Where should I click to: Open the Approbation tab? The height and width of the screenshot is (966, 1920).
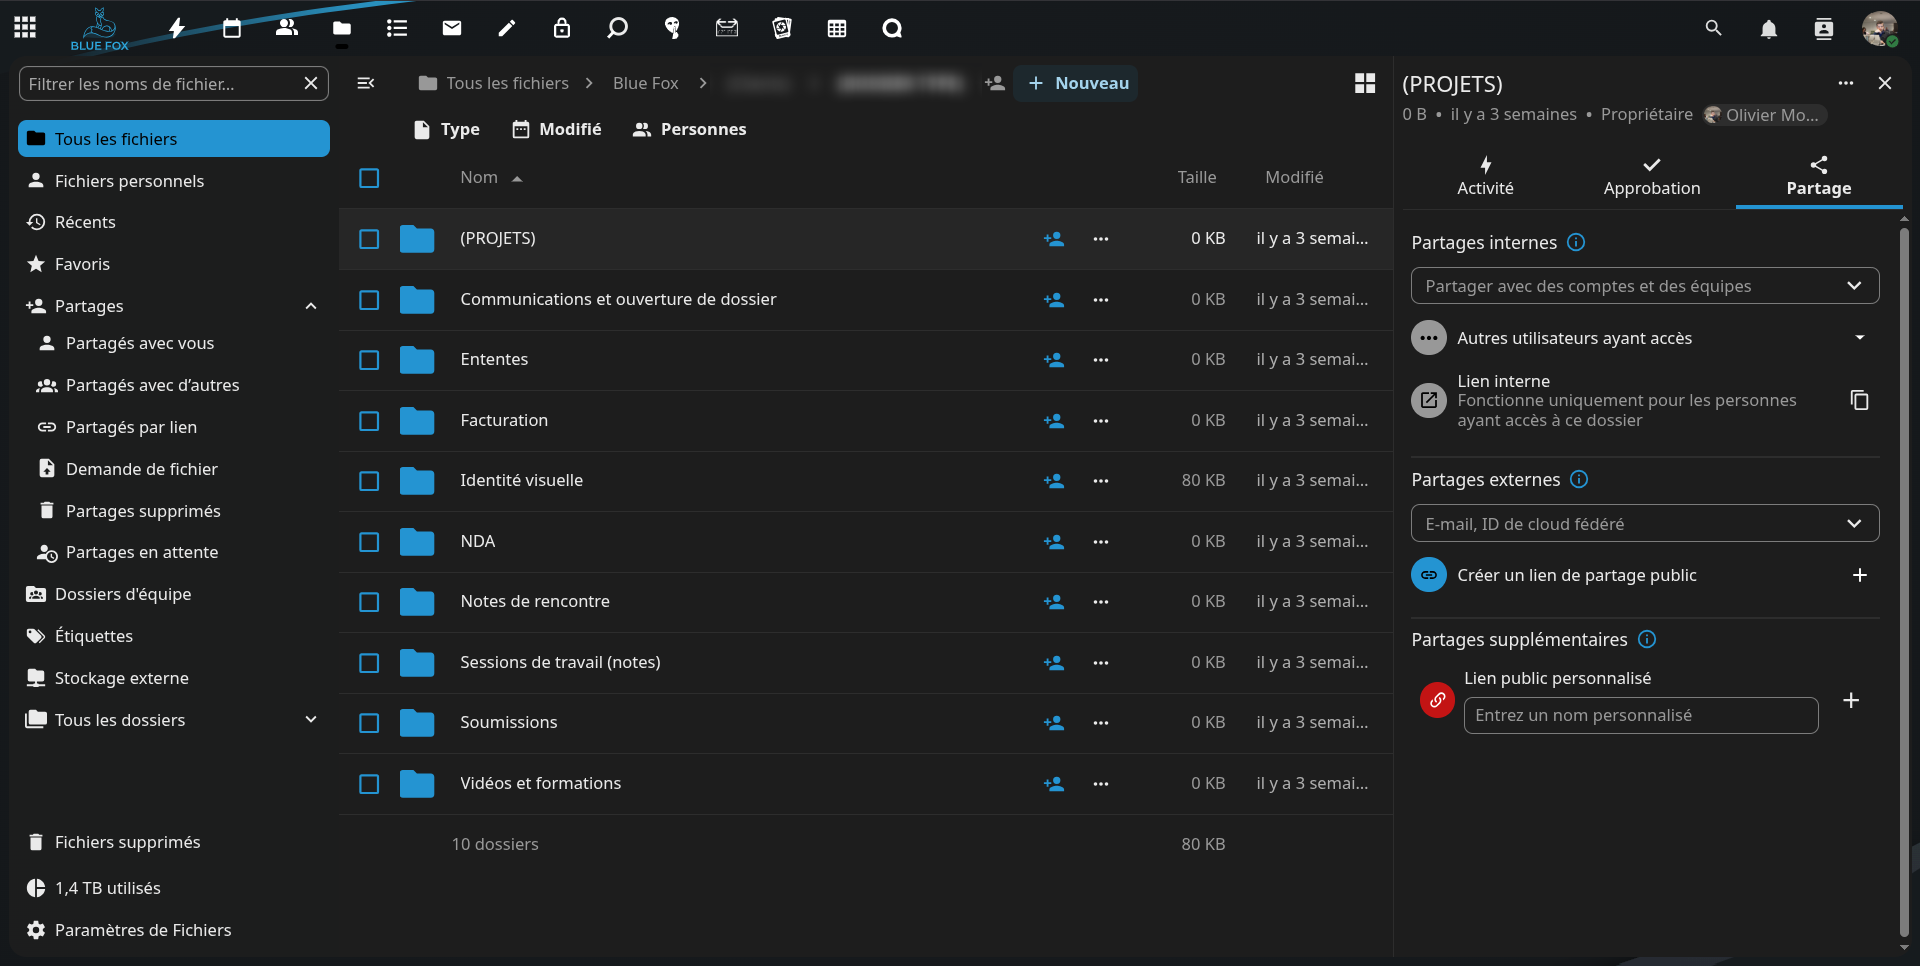[1651, 176]
